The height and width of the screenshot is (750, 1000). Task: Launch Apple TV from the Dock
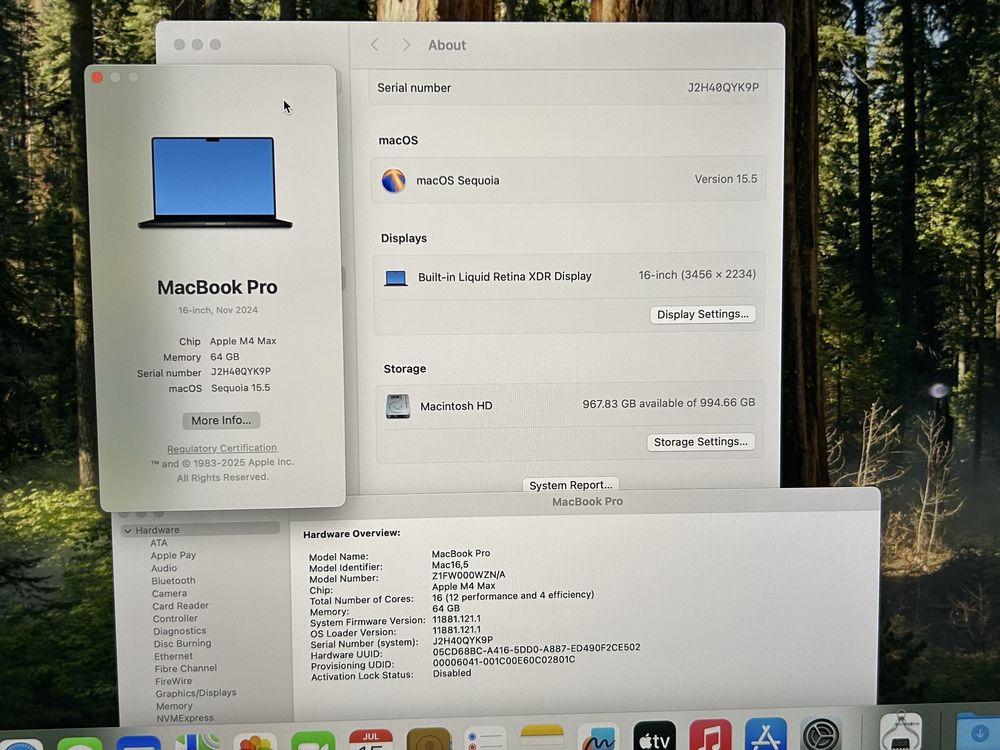point(654,735)
